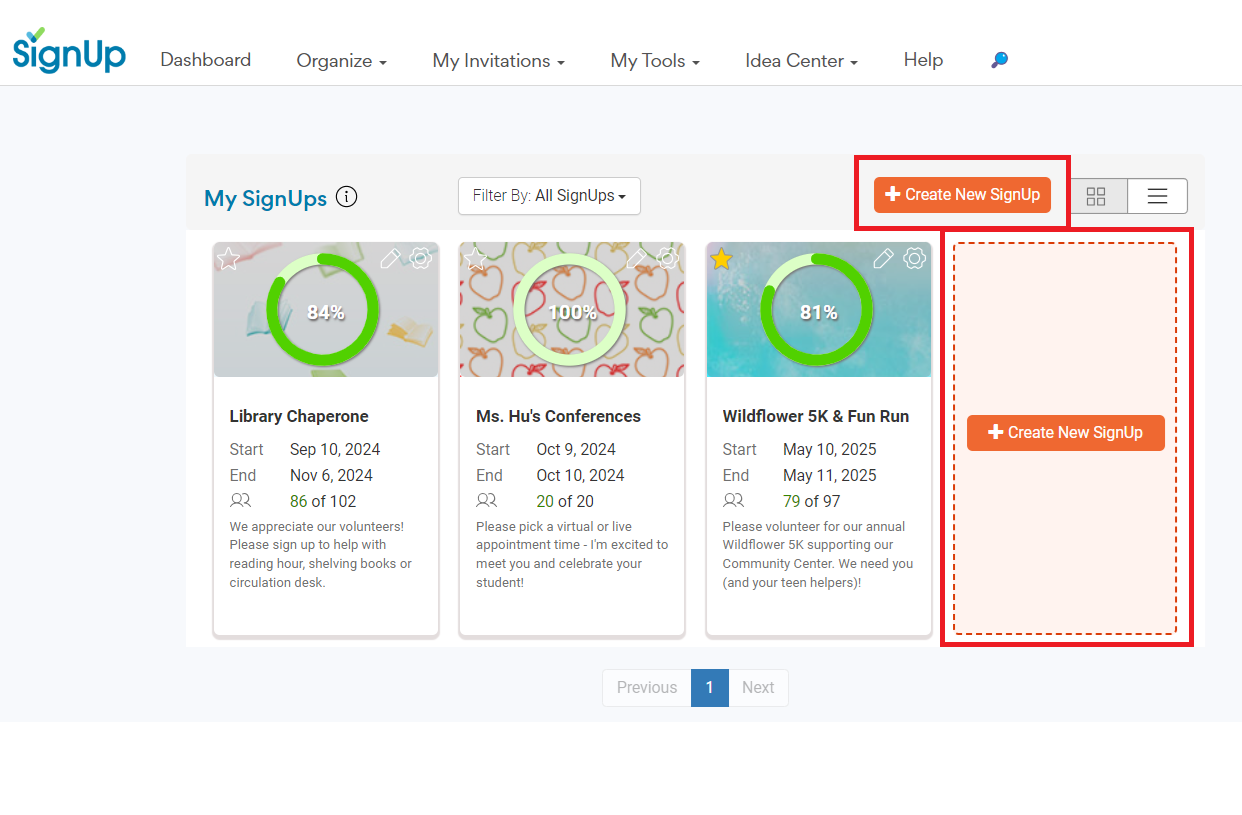
Task: Open the My SignUps info icon
Action: coord(346,197)
